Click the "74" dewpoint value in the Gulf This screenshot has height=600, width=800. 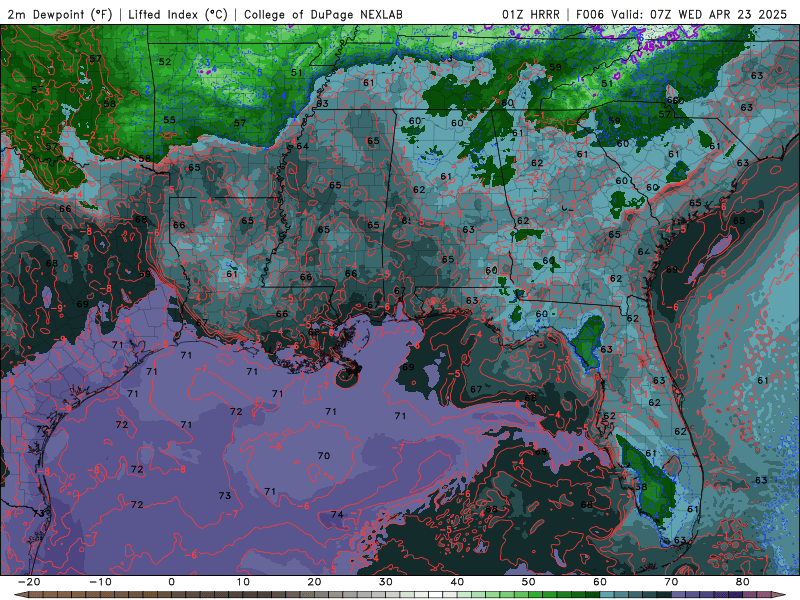tap(337, 514)
